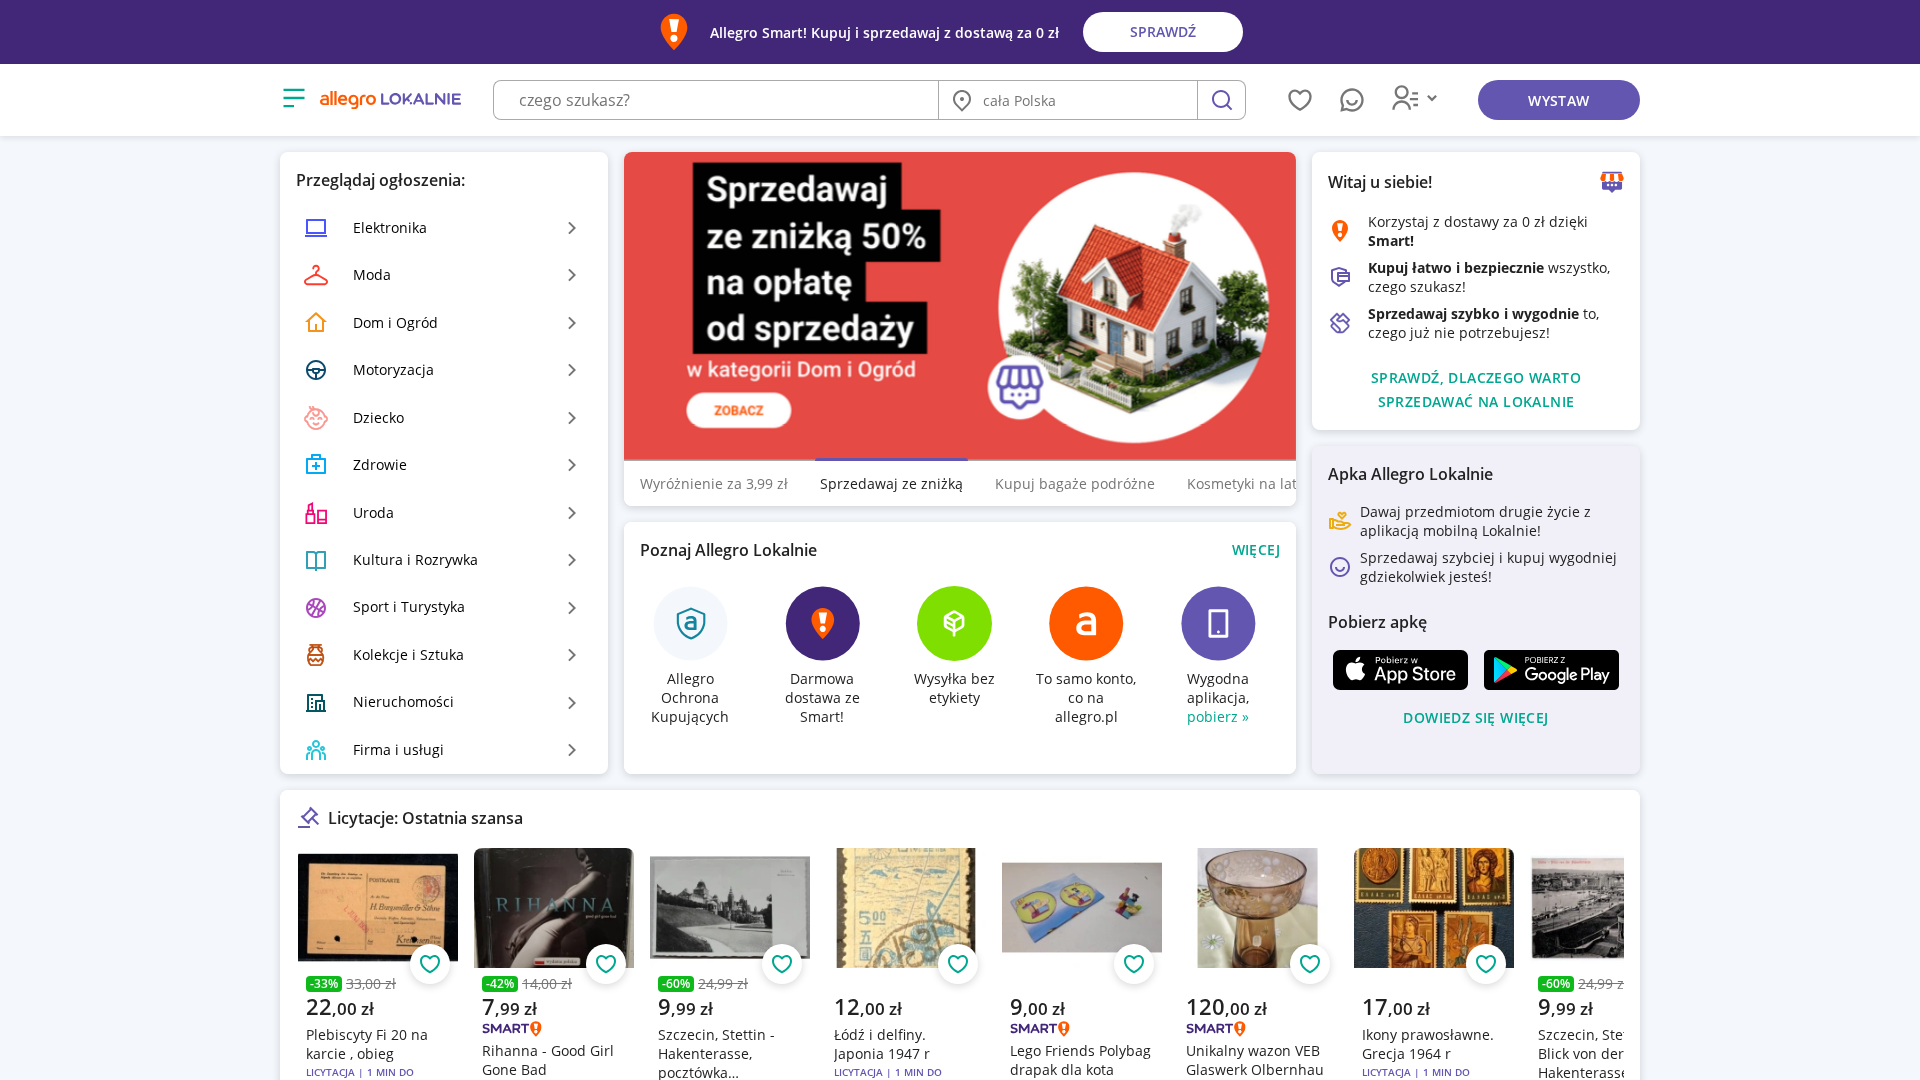This screenshot has width=1920, height=1080.
Task: Expand the Elektronika category chevron
Action: point(572,228)
